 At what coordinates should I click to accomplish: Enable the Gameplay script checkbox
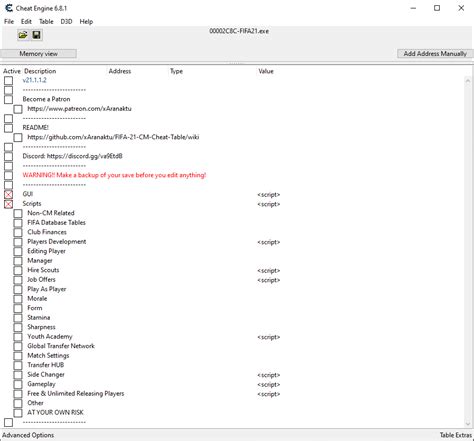pyautogui.click(x=18, y=384)
